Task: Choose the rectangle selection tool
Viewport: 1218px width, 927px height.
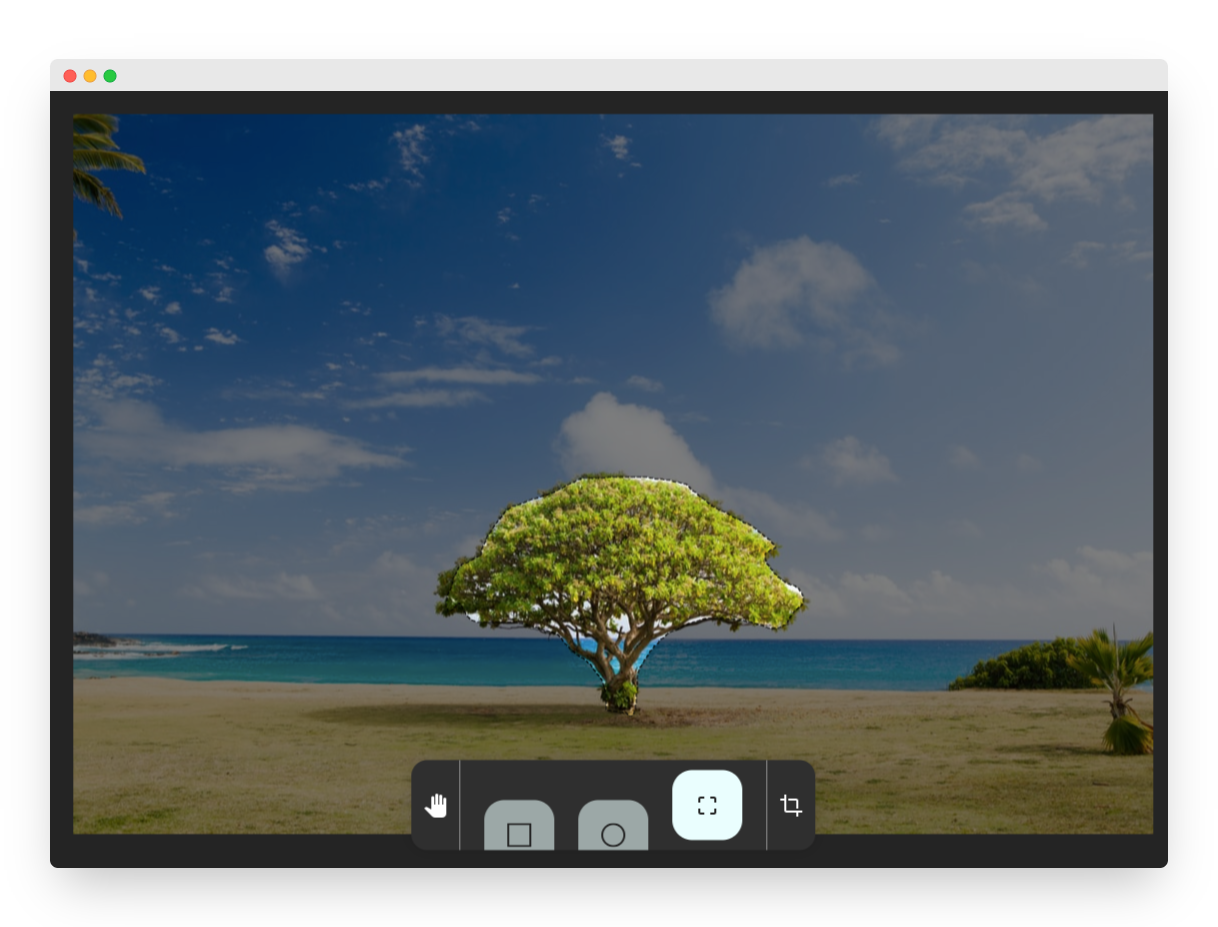Action: [x=519, y=826]
